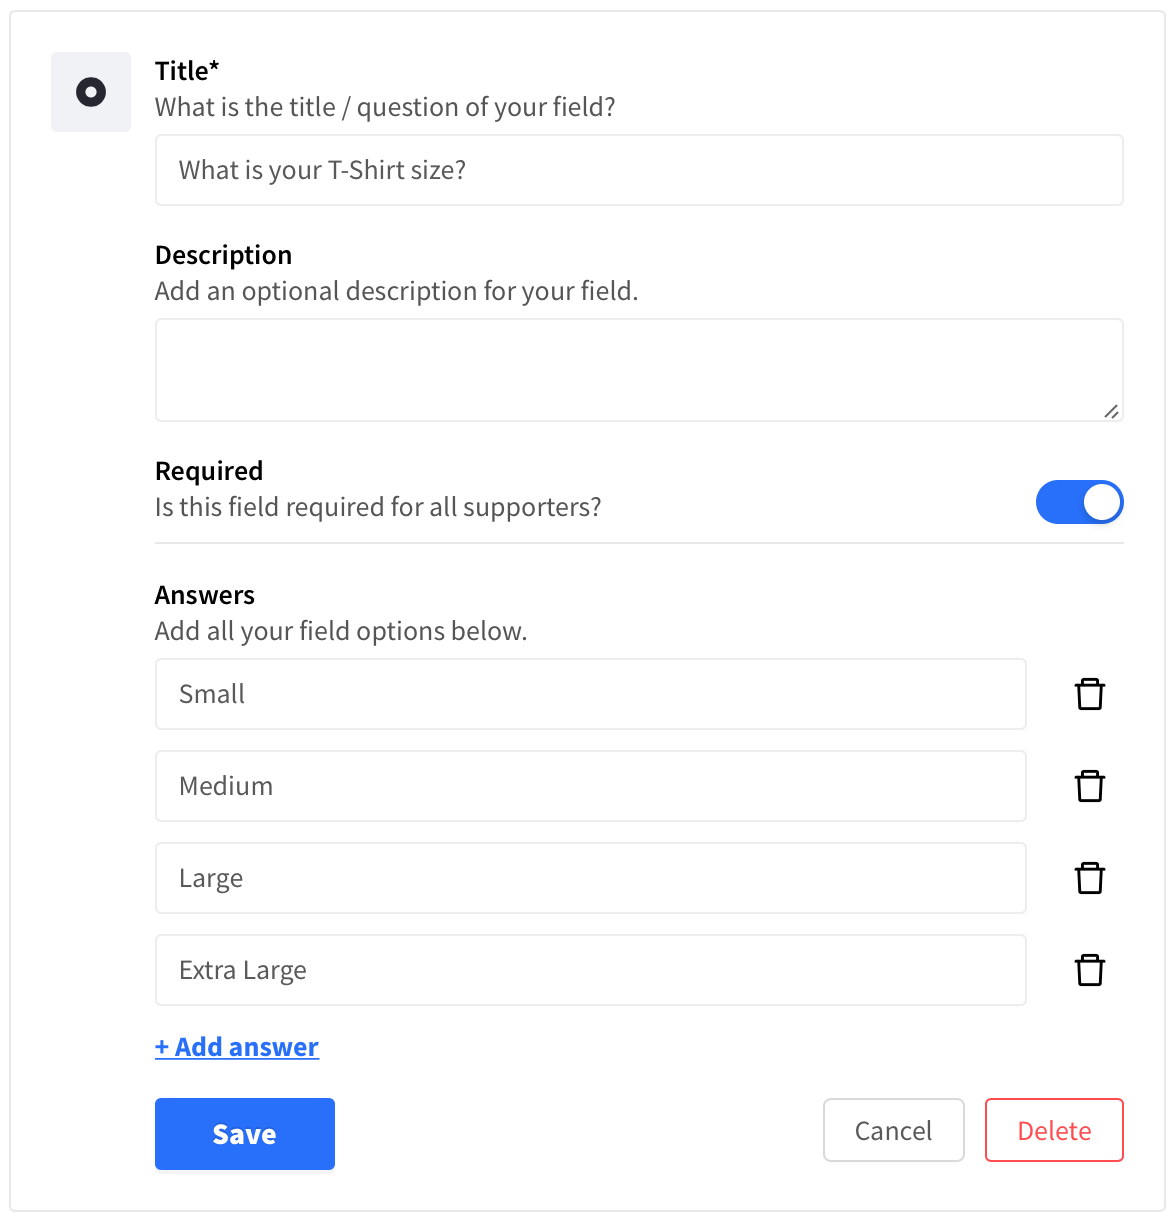Image resolution: width=1176 pixels, height=1222 pixels.
Task: Click the radio-button field type icon
Action: click(91, 92)
